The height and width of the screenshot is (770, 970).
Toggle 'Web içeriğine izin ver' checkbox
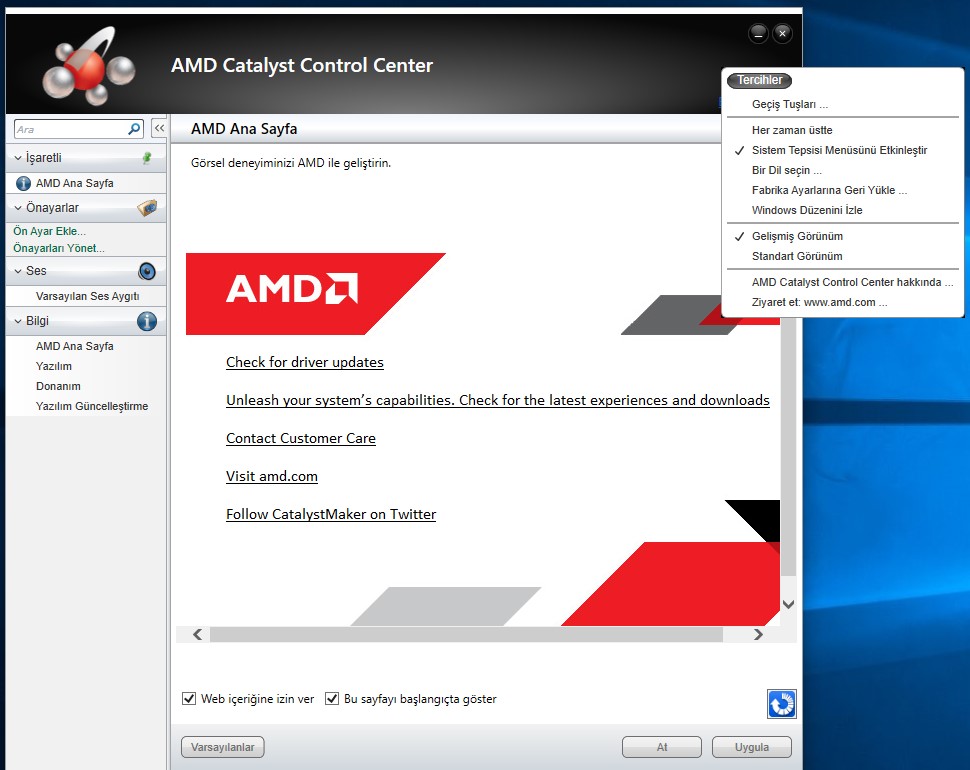click(x=189, y=699)
